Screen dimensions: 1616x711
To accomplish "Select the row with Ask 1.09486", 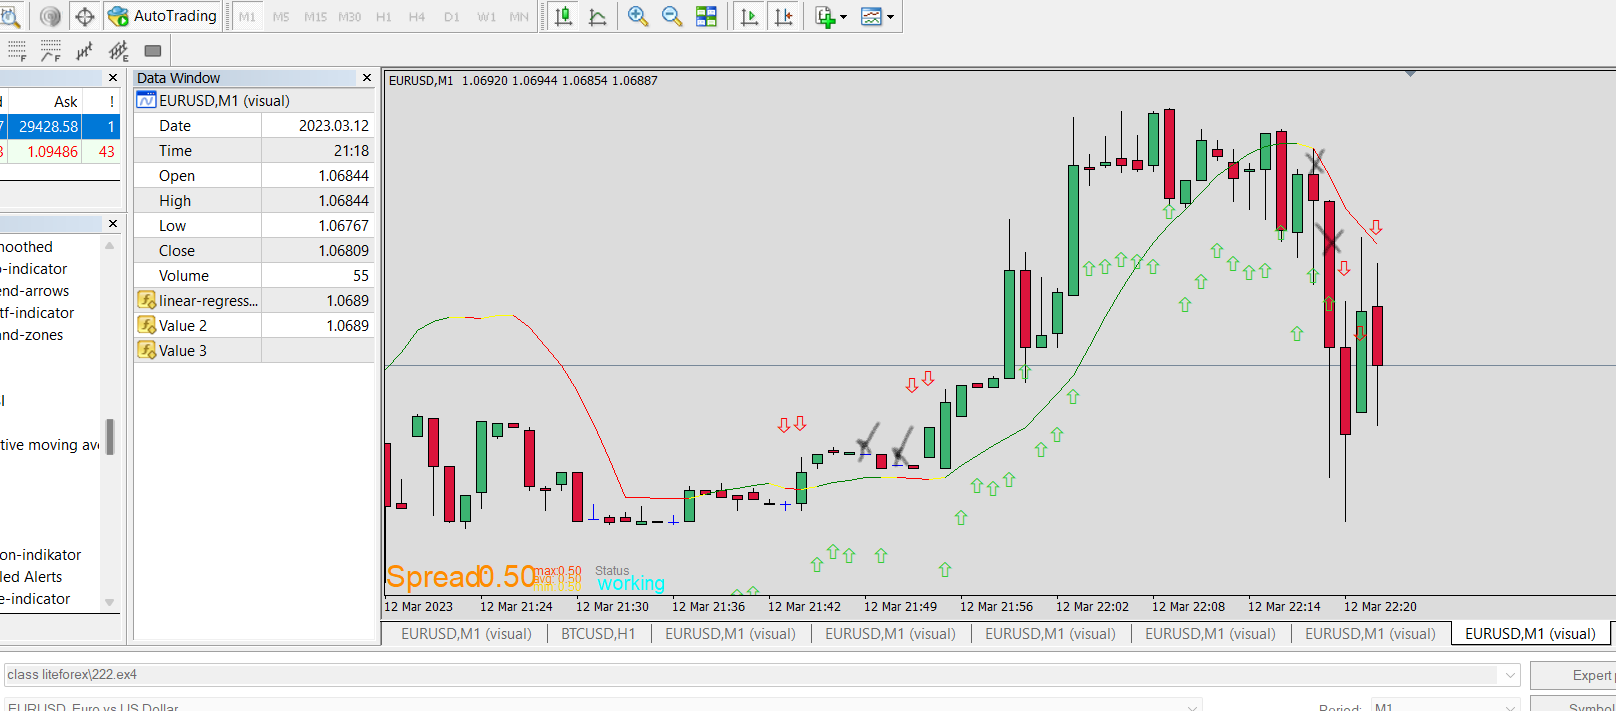I will tap(60, 151).
